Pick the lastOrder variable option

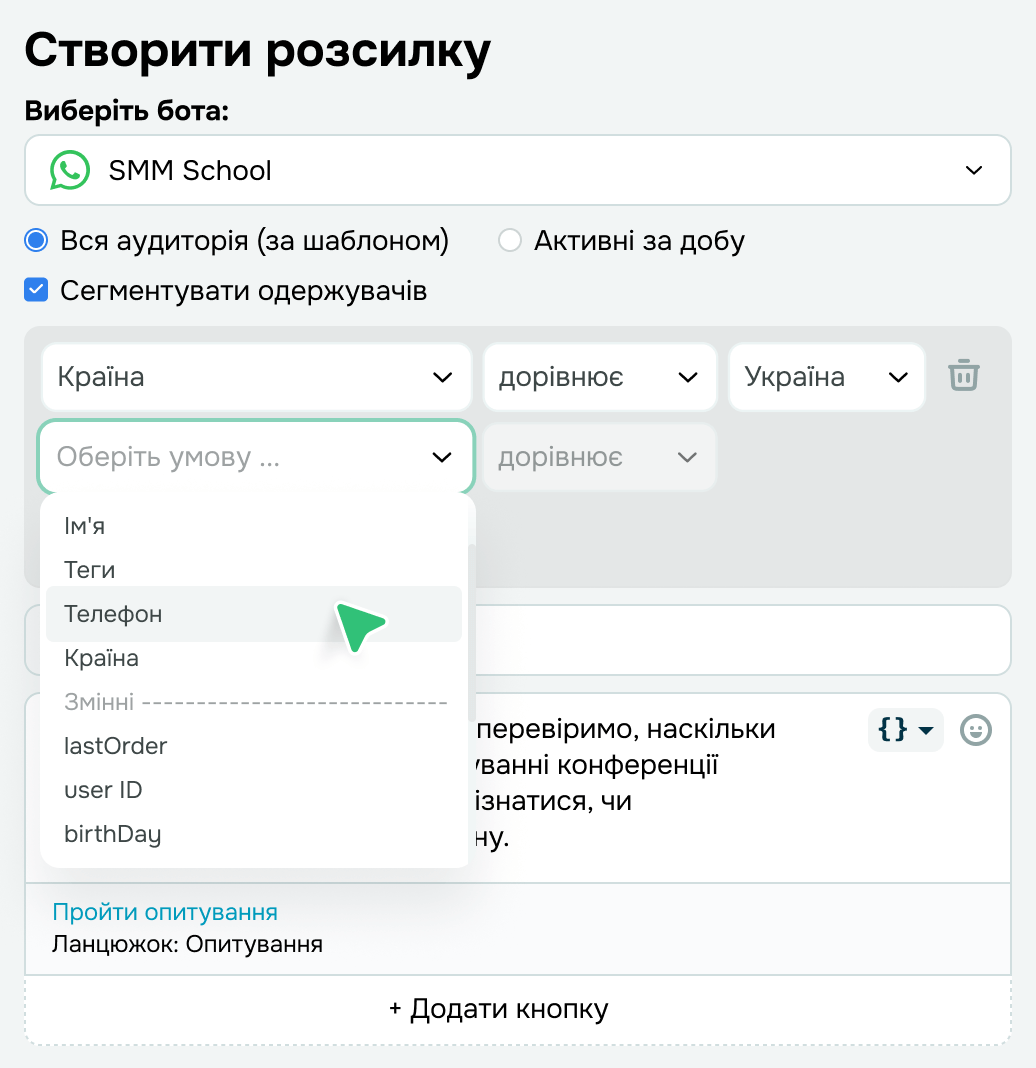pos(116,746)
